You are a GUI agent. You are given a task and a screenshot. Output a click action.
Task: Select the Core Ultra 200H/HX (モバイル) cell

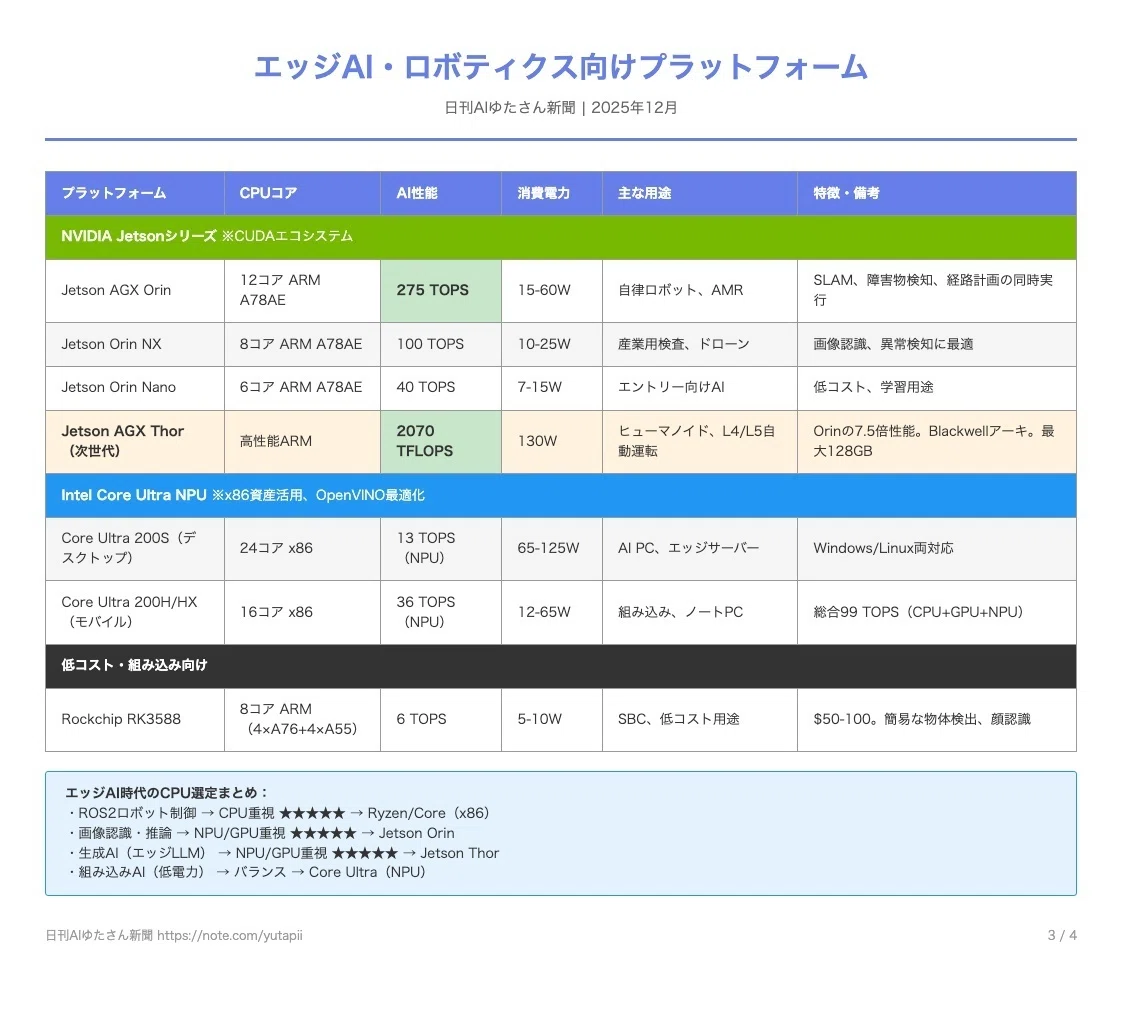[x=135, y=612]
